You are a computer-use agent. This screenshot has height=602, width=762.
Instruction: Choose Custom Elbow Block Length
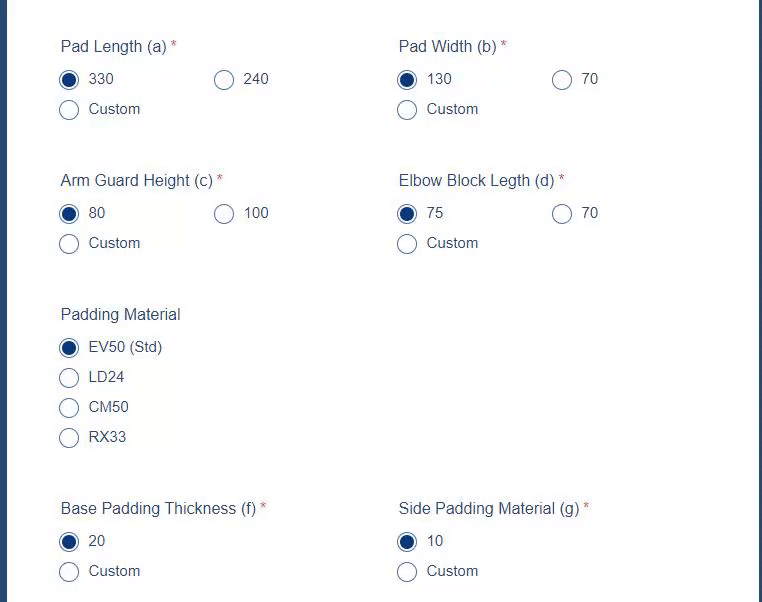pos(407,244)
